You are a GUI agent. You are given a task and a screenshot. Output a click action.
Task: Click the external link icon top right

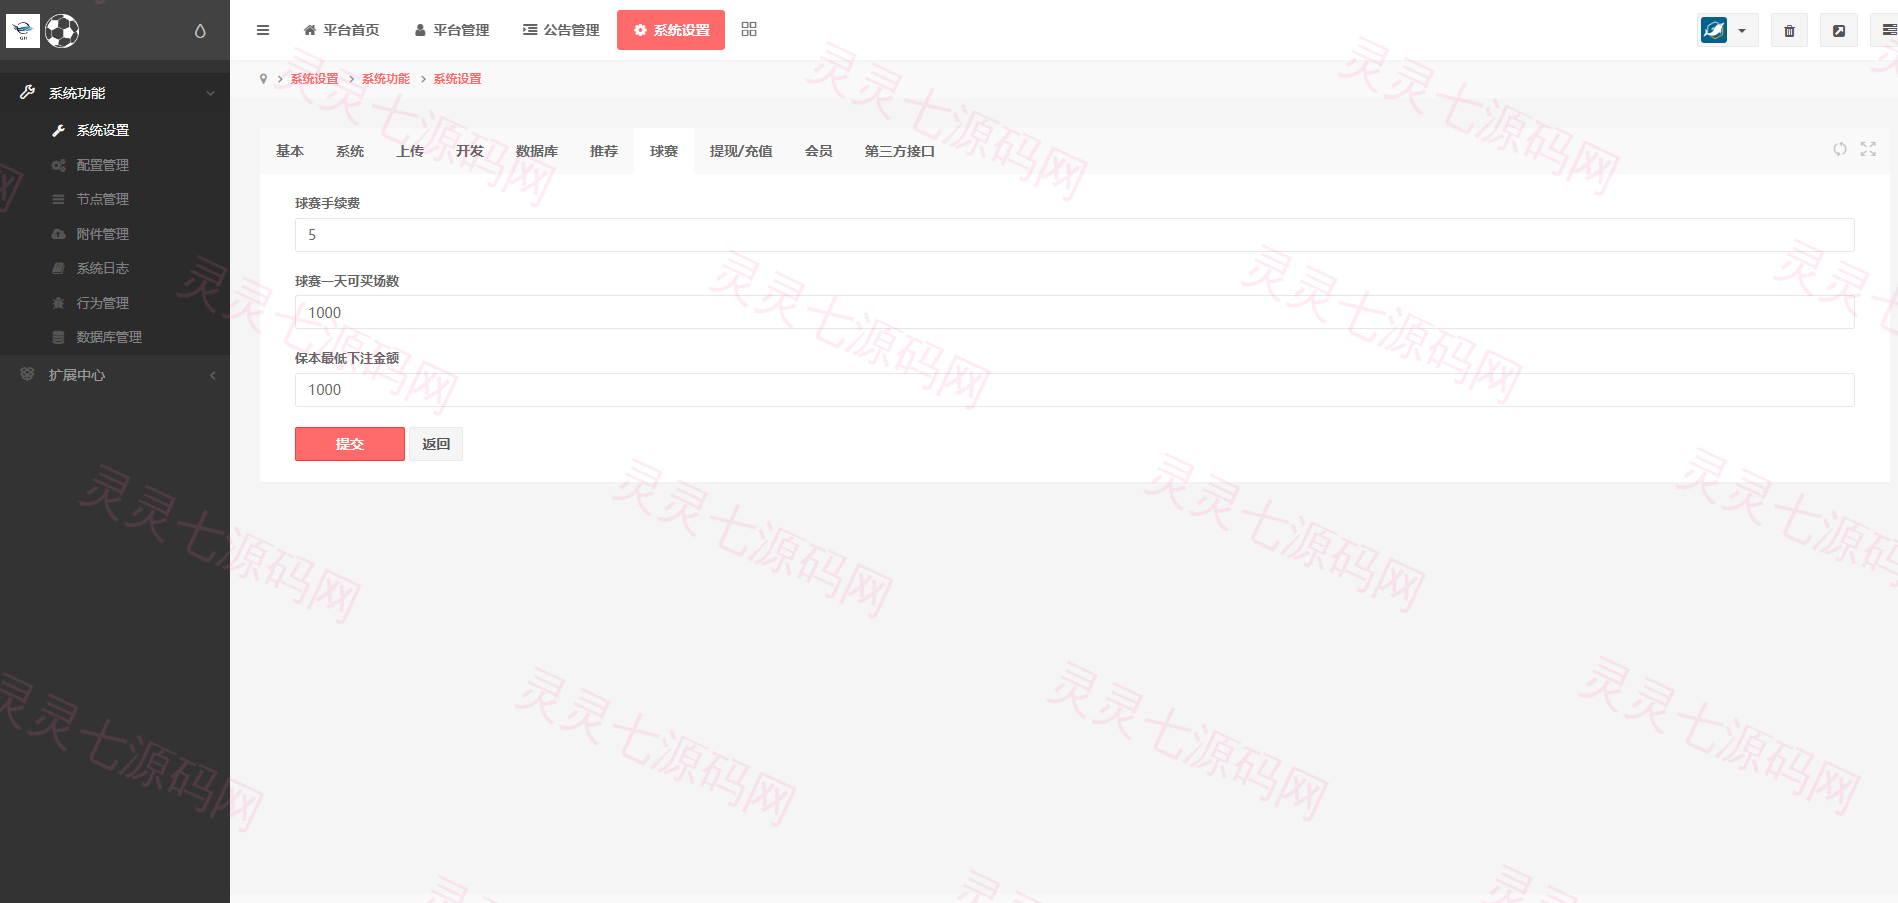[x=1838, y=31]
